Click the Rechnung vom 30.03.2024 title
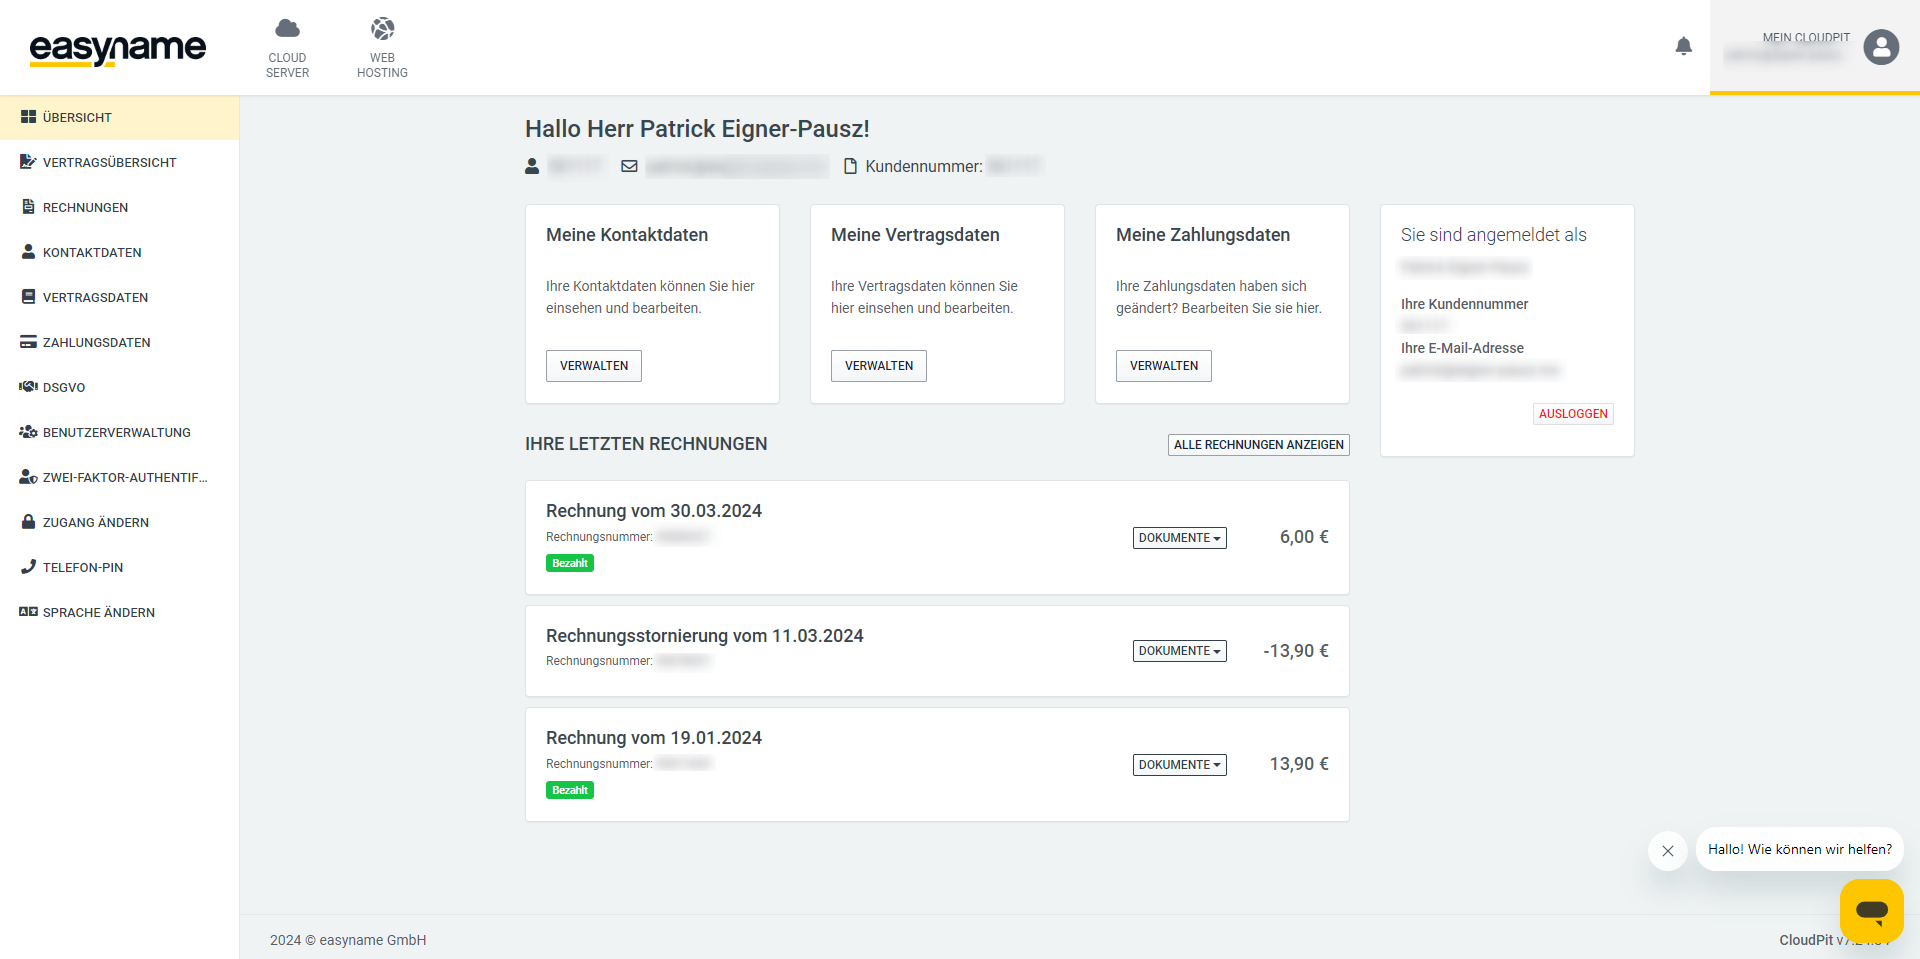This screenshot has width=1920, height=959. [x=653, y=511]
